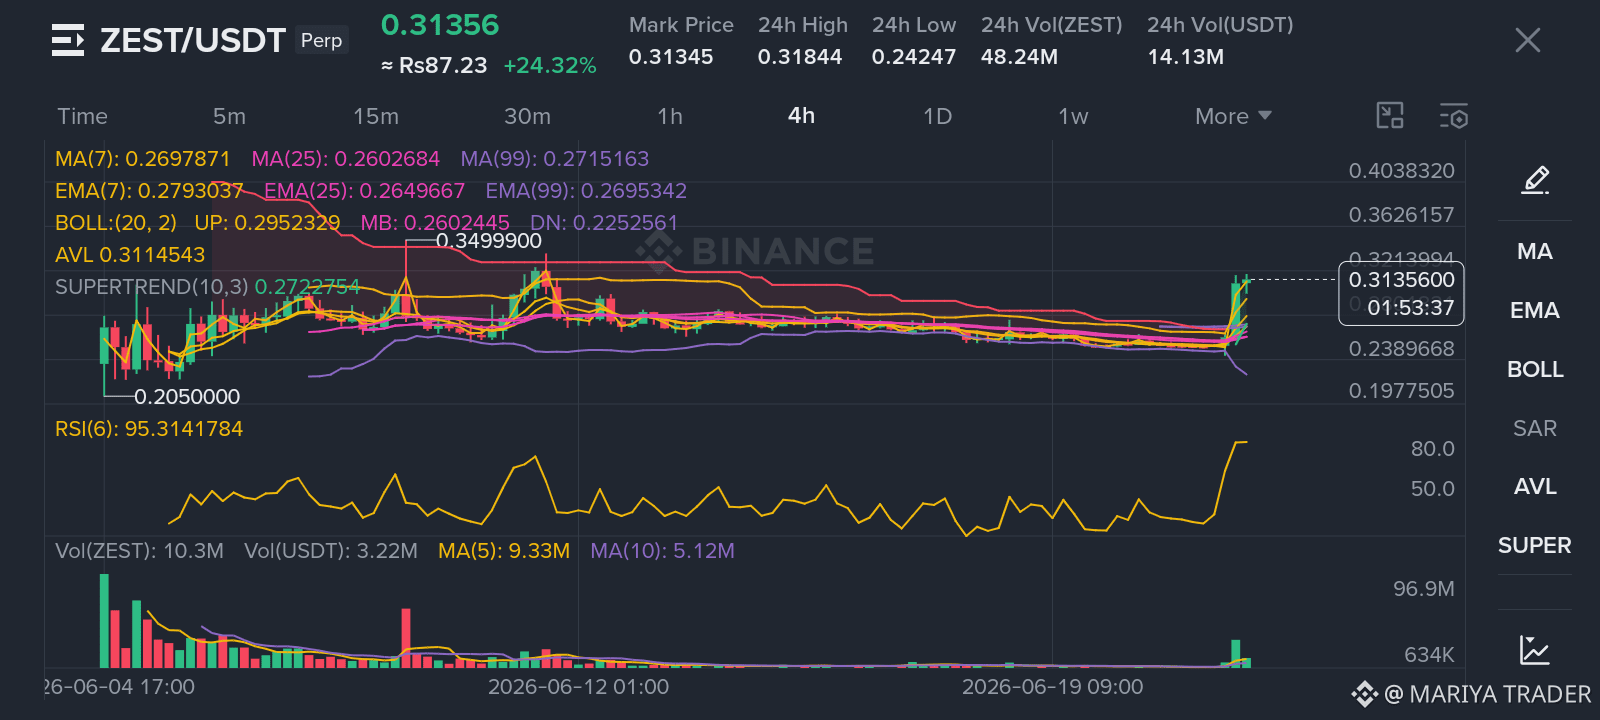Open the line chart icon in sidebar
Screen dimensions: 1600x720
click(1535, 650)
